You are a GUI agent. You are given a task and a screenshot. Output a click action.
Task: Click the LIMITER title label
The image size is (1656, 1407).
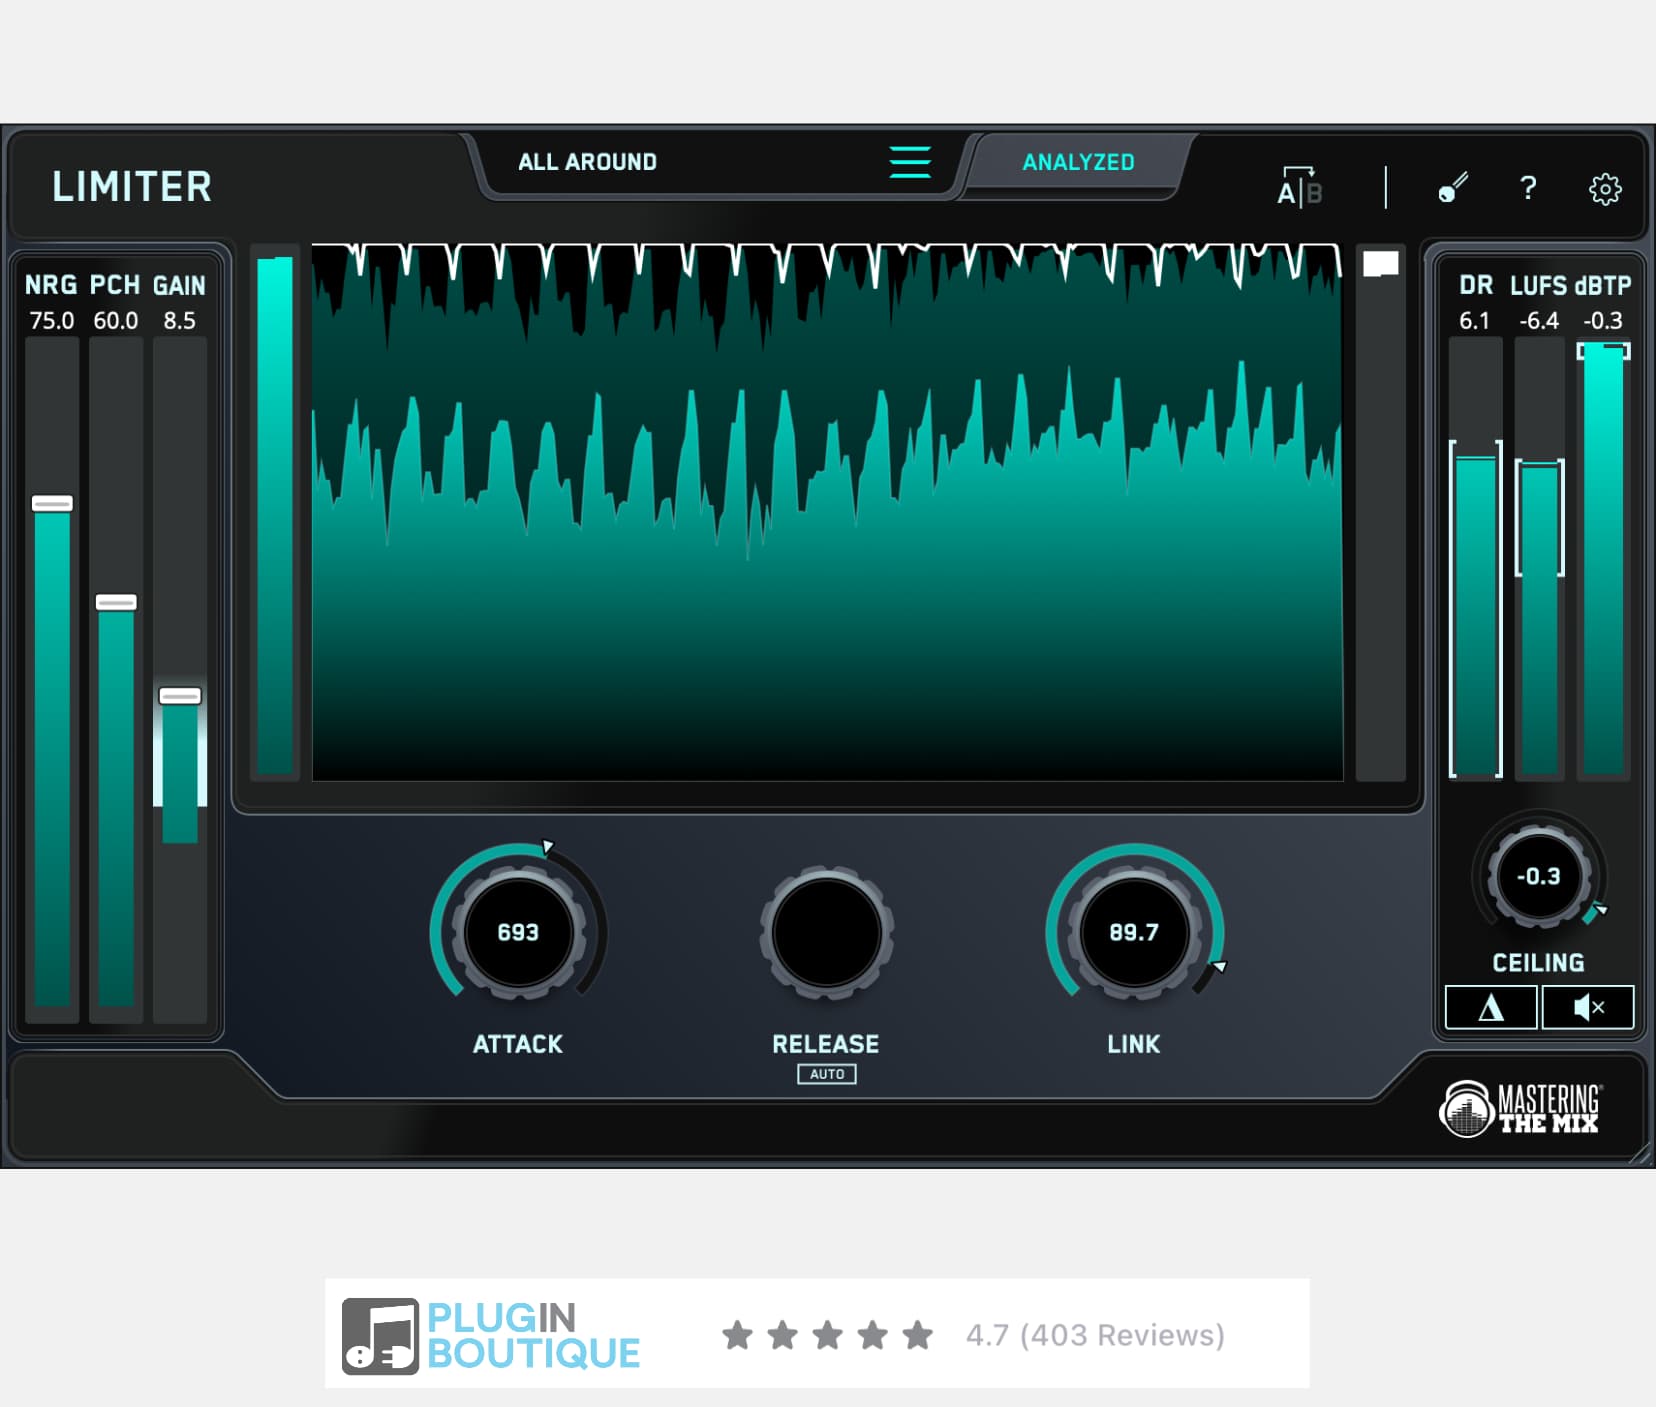pos(131,187)
